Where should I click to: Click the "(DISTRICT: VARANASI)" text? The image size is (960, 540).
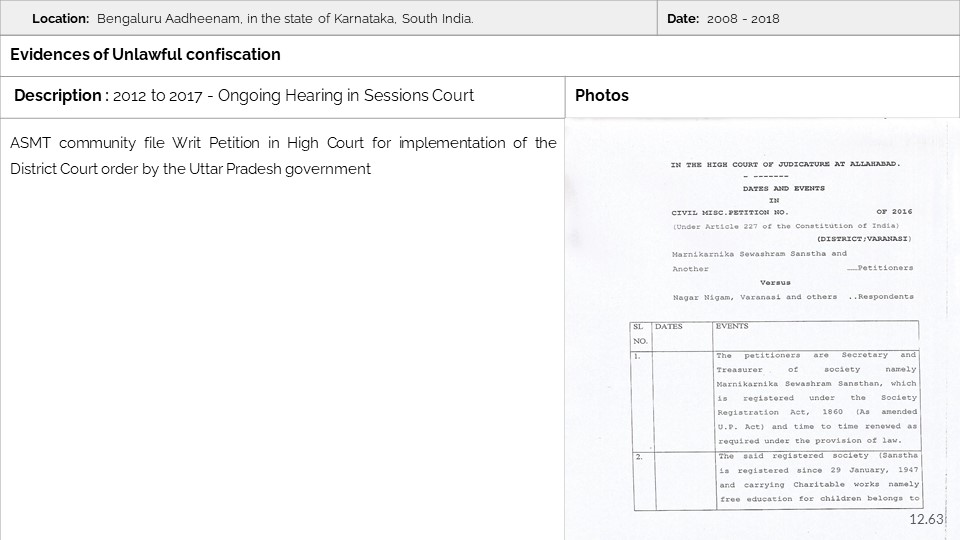pos(864,239)
